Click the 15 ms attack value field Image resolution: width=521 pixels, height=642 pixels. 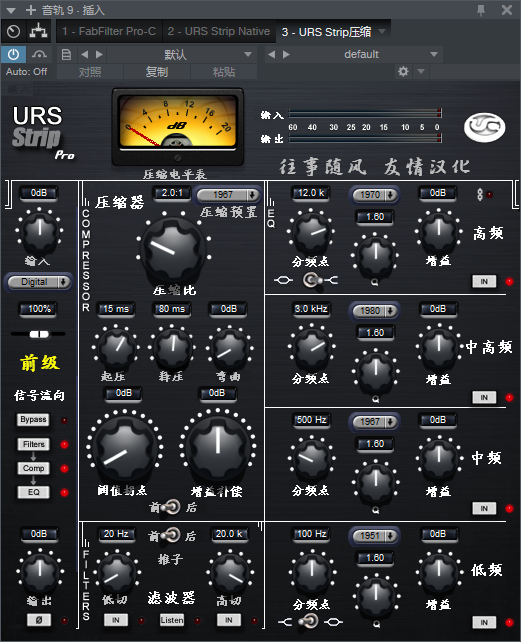coord(116,309)
